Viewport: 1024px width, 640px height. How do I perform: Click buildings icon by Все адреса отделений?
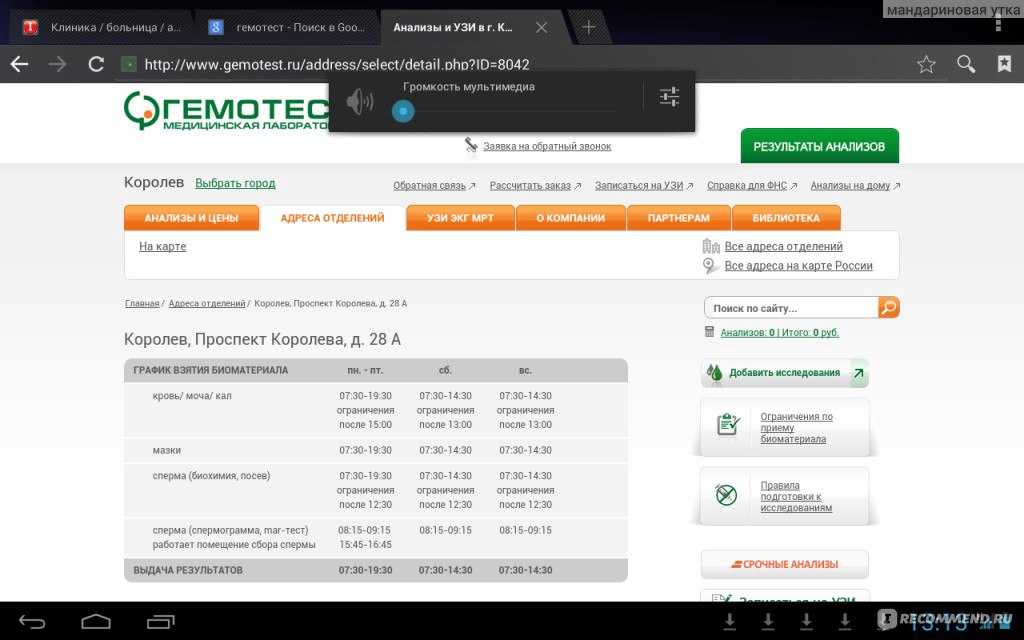point(711,246)
